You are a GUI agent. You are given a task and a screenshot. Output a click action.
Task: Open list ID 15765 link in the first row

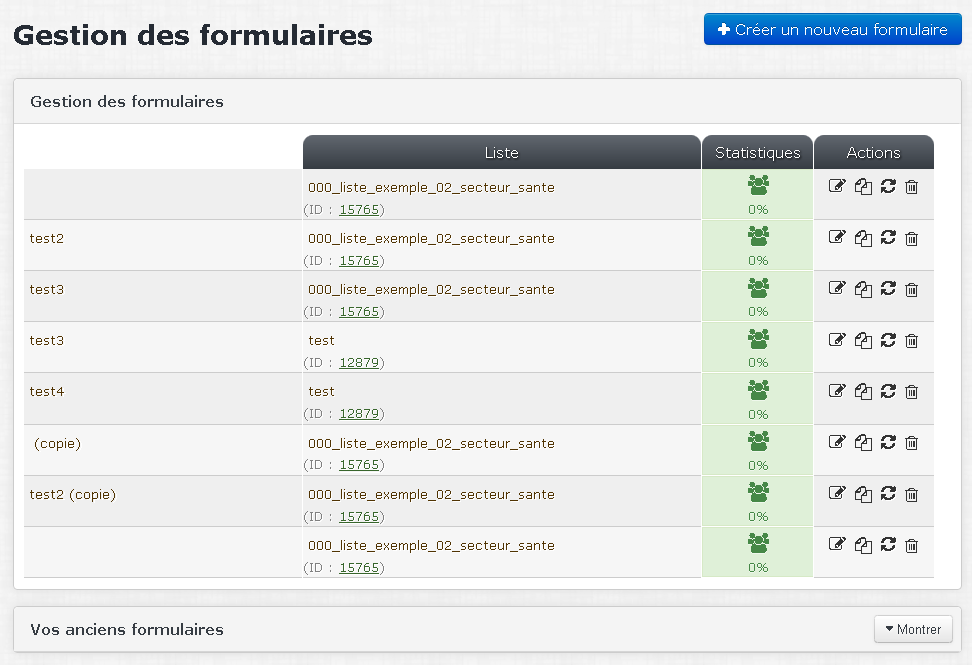point(359,209)
